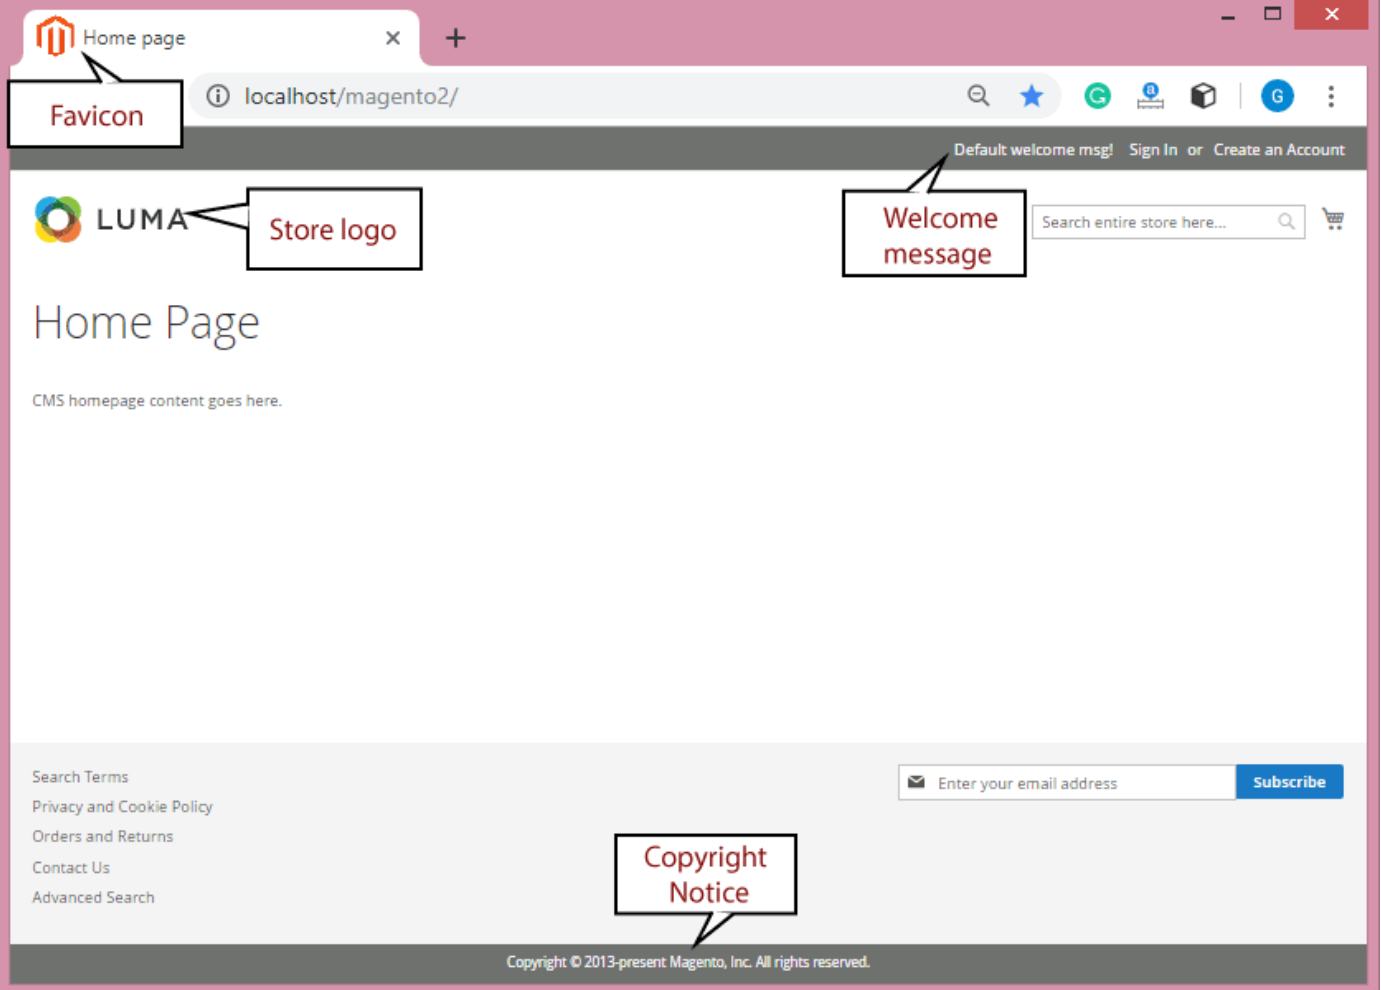This screenshot has height=990, width=1381.
Task: Click the shopping cart icon
Action: (1332, 219)
